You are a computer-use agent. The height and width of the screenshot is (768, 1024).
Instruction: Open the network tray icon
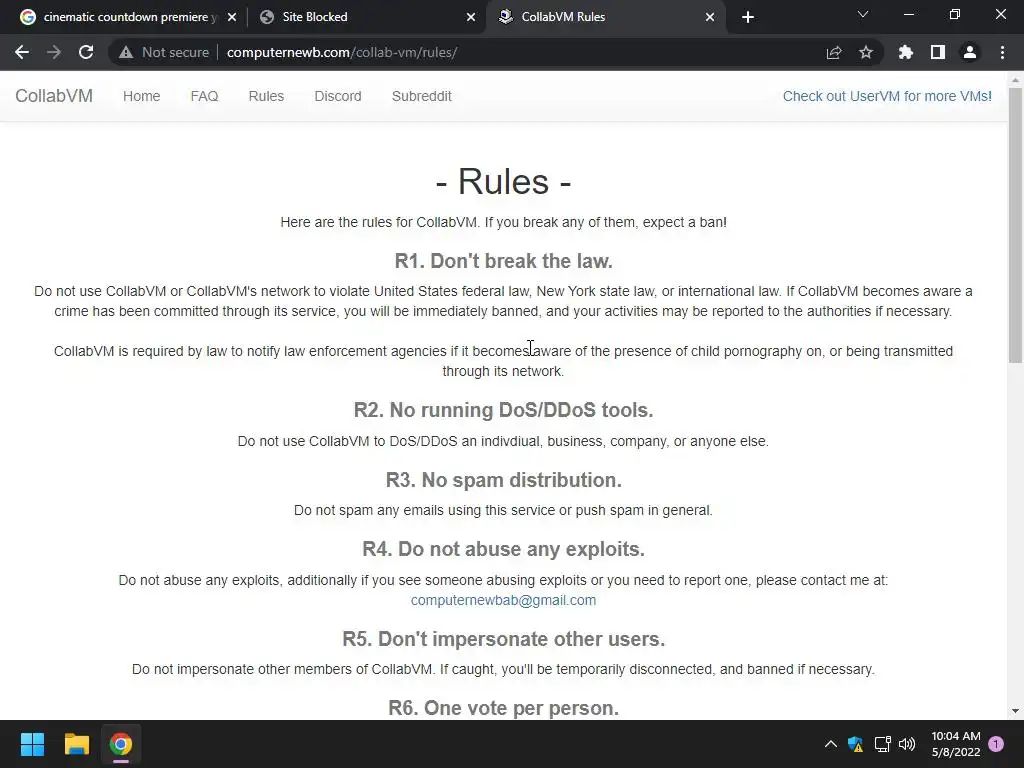point(882,744)
